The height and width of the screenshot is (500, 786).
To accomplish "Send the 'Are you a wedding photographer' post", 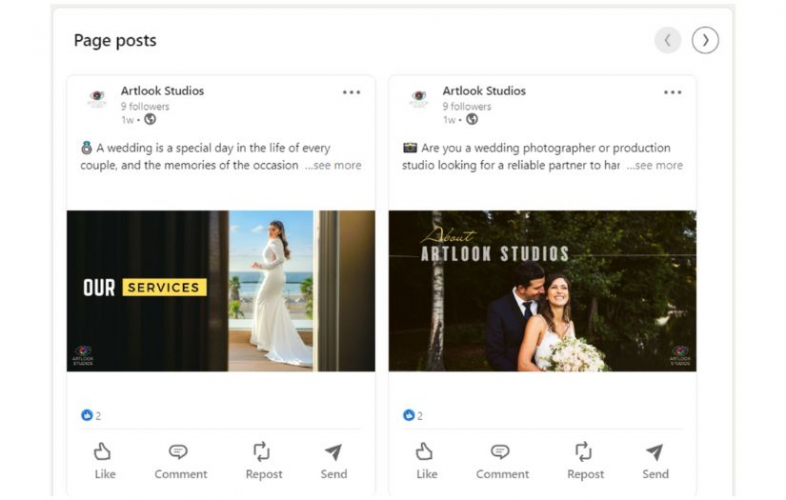I will pyautogui.click(x=656, y=461).
